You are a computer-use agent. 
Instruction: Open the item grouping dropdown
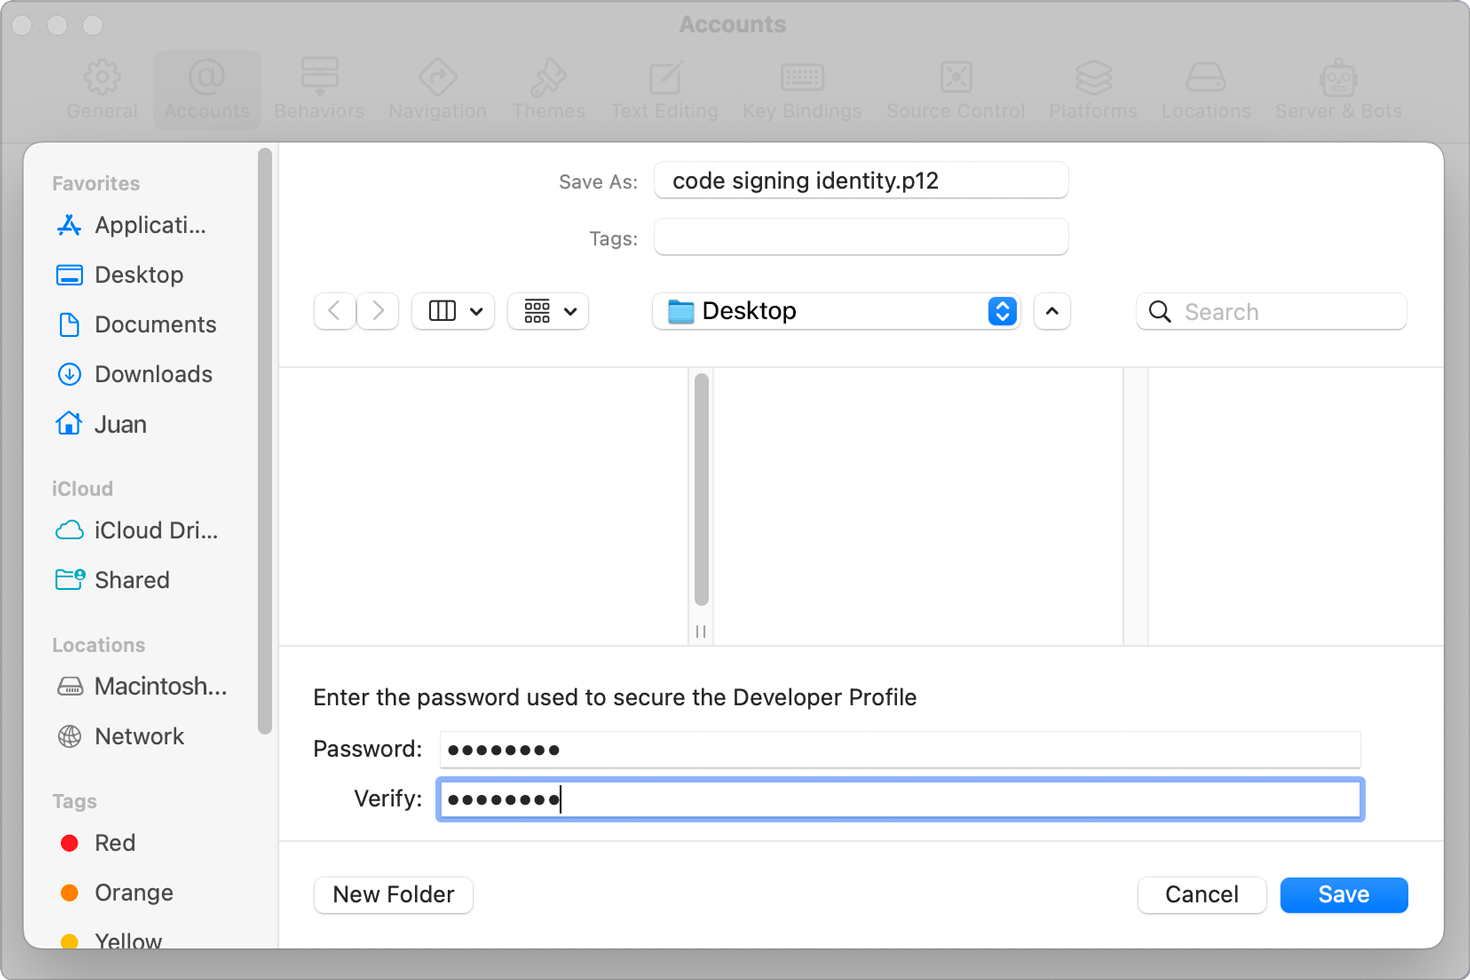click(x=548, y=311)
